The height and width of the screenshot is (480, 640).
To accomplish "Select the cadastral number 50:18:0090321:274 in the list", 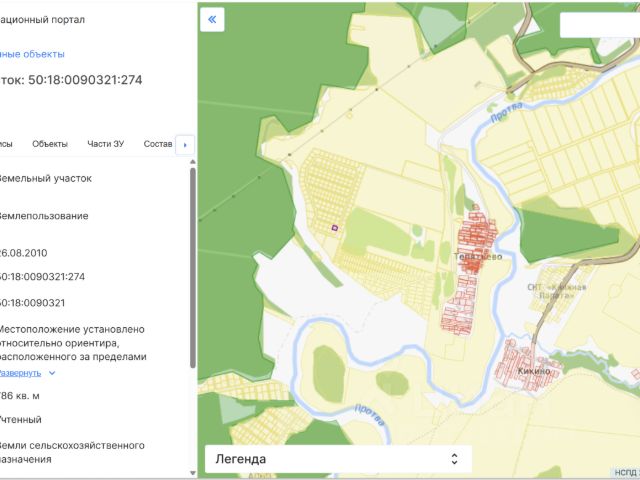I will 42,277.
